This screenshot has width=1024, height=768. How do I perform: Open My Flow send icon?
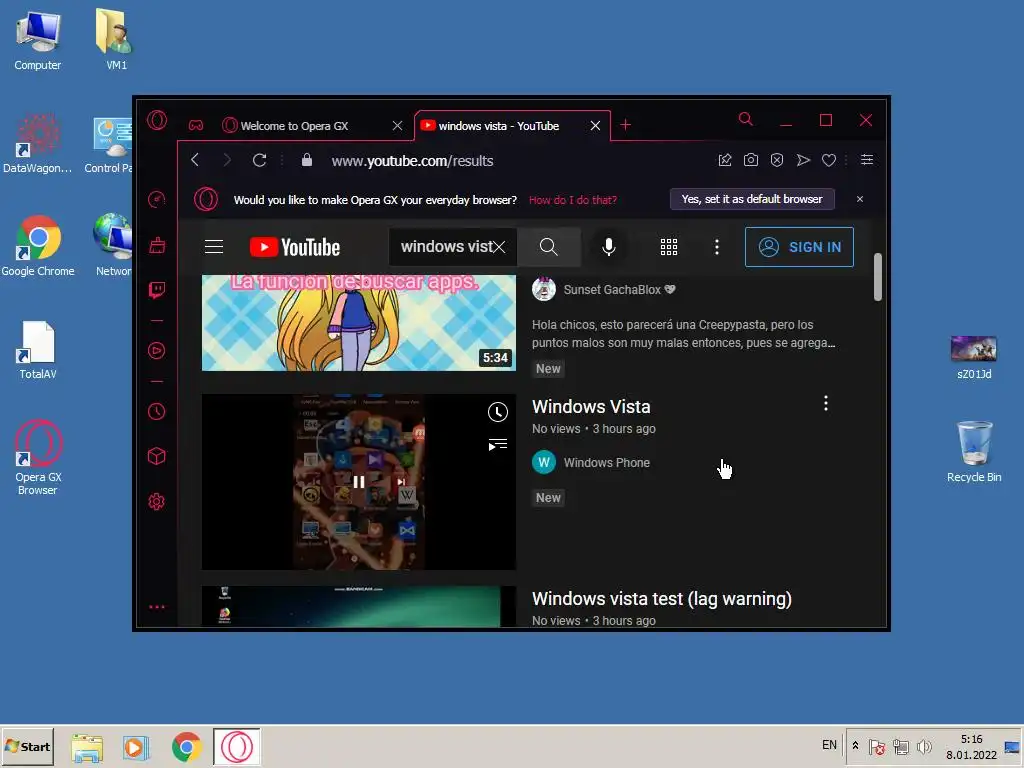point(803,160)
